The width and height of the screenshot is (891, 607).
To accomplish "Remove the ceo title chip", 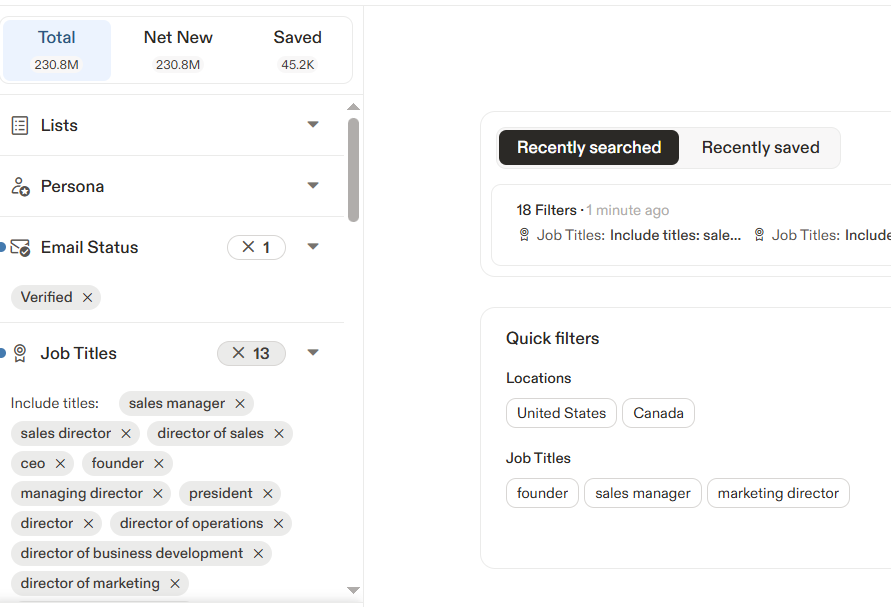I will (60, 464).
